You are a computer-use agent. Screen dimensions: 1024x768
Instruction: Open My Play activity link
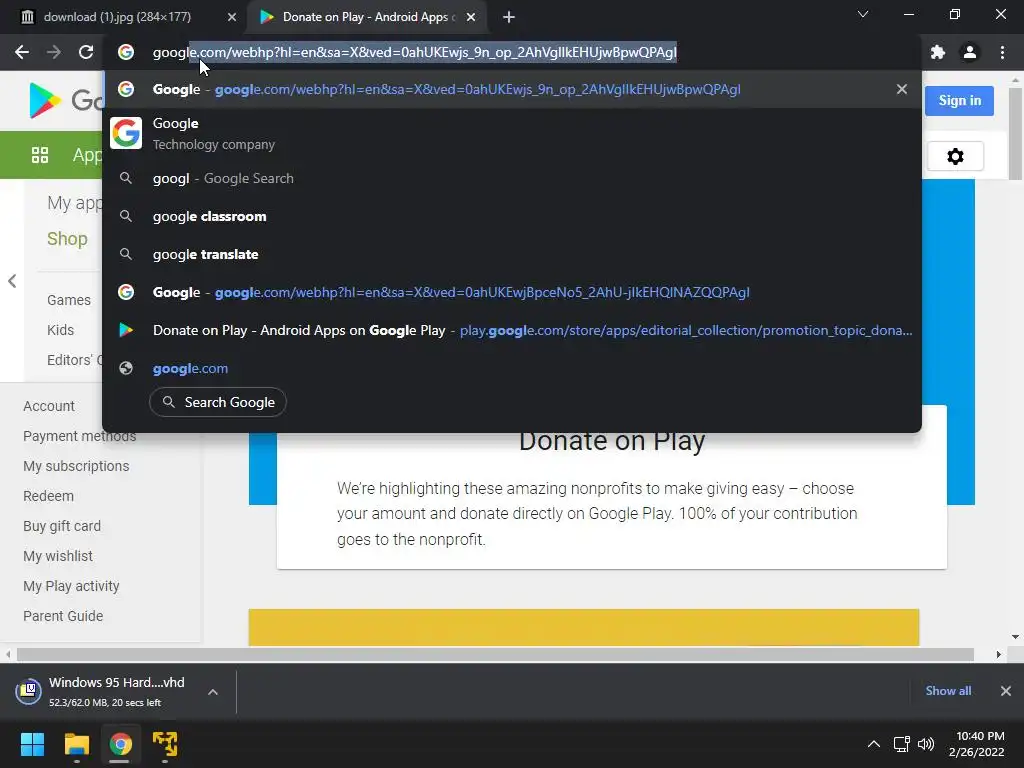(x=71, y=586)
